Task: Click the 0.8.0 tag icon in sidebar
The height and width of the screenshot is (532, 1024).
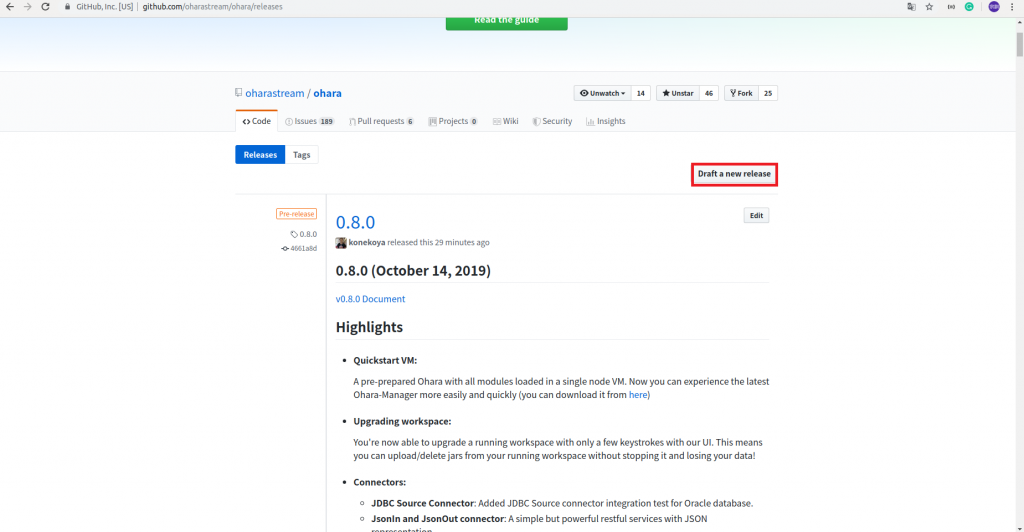Action: click(294, 234)
